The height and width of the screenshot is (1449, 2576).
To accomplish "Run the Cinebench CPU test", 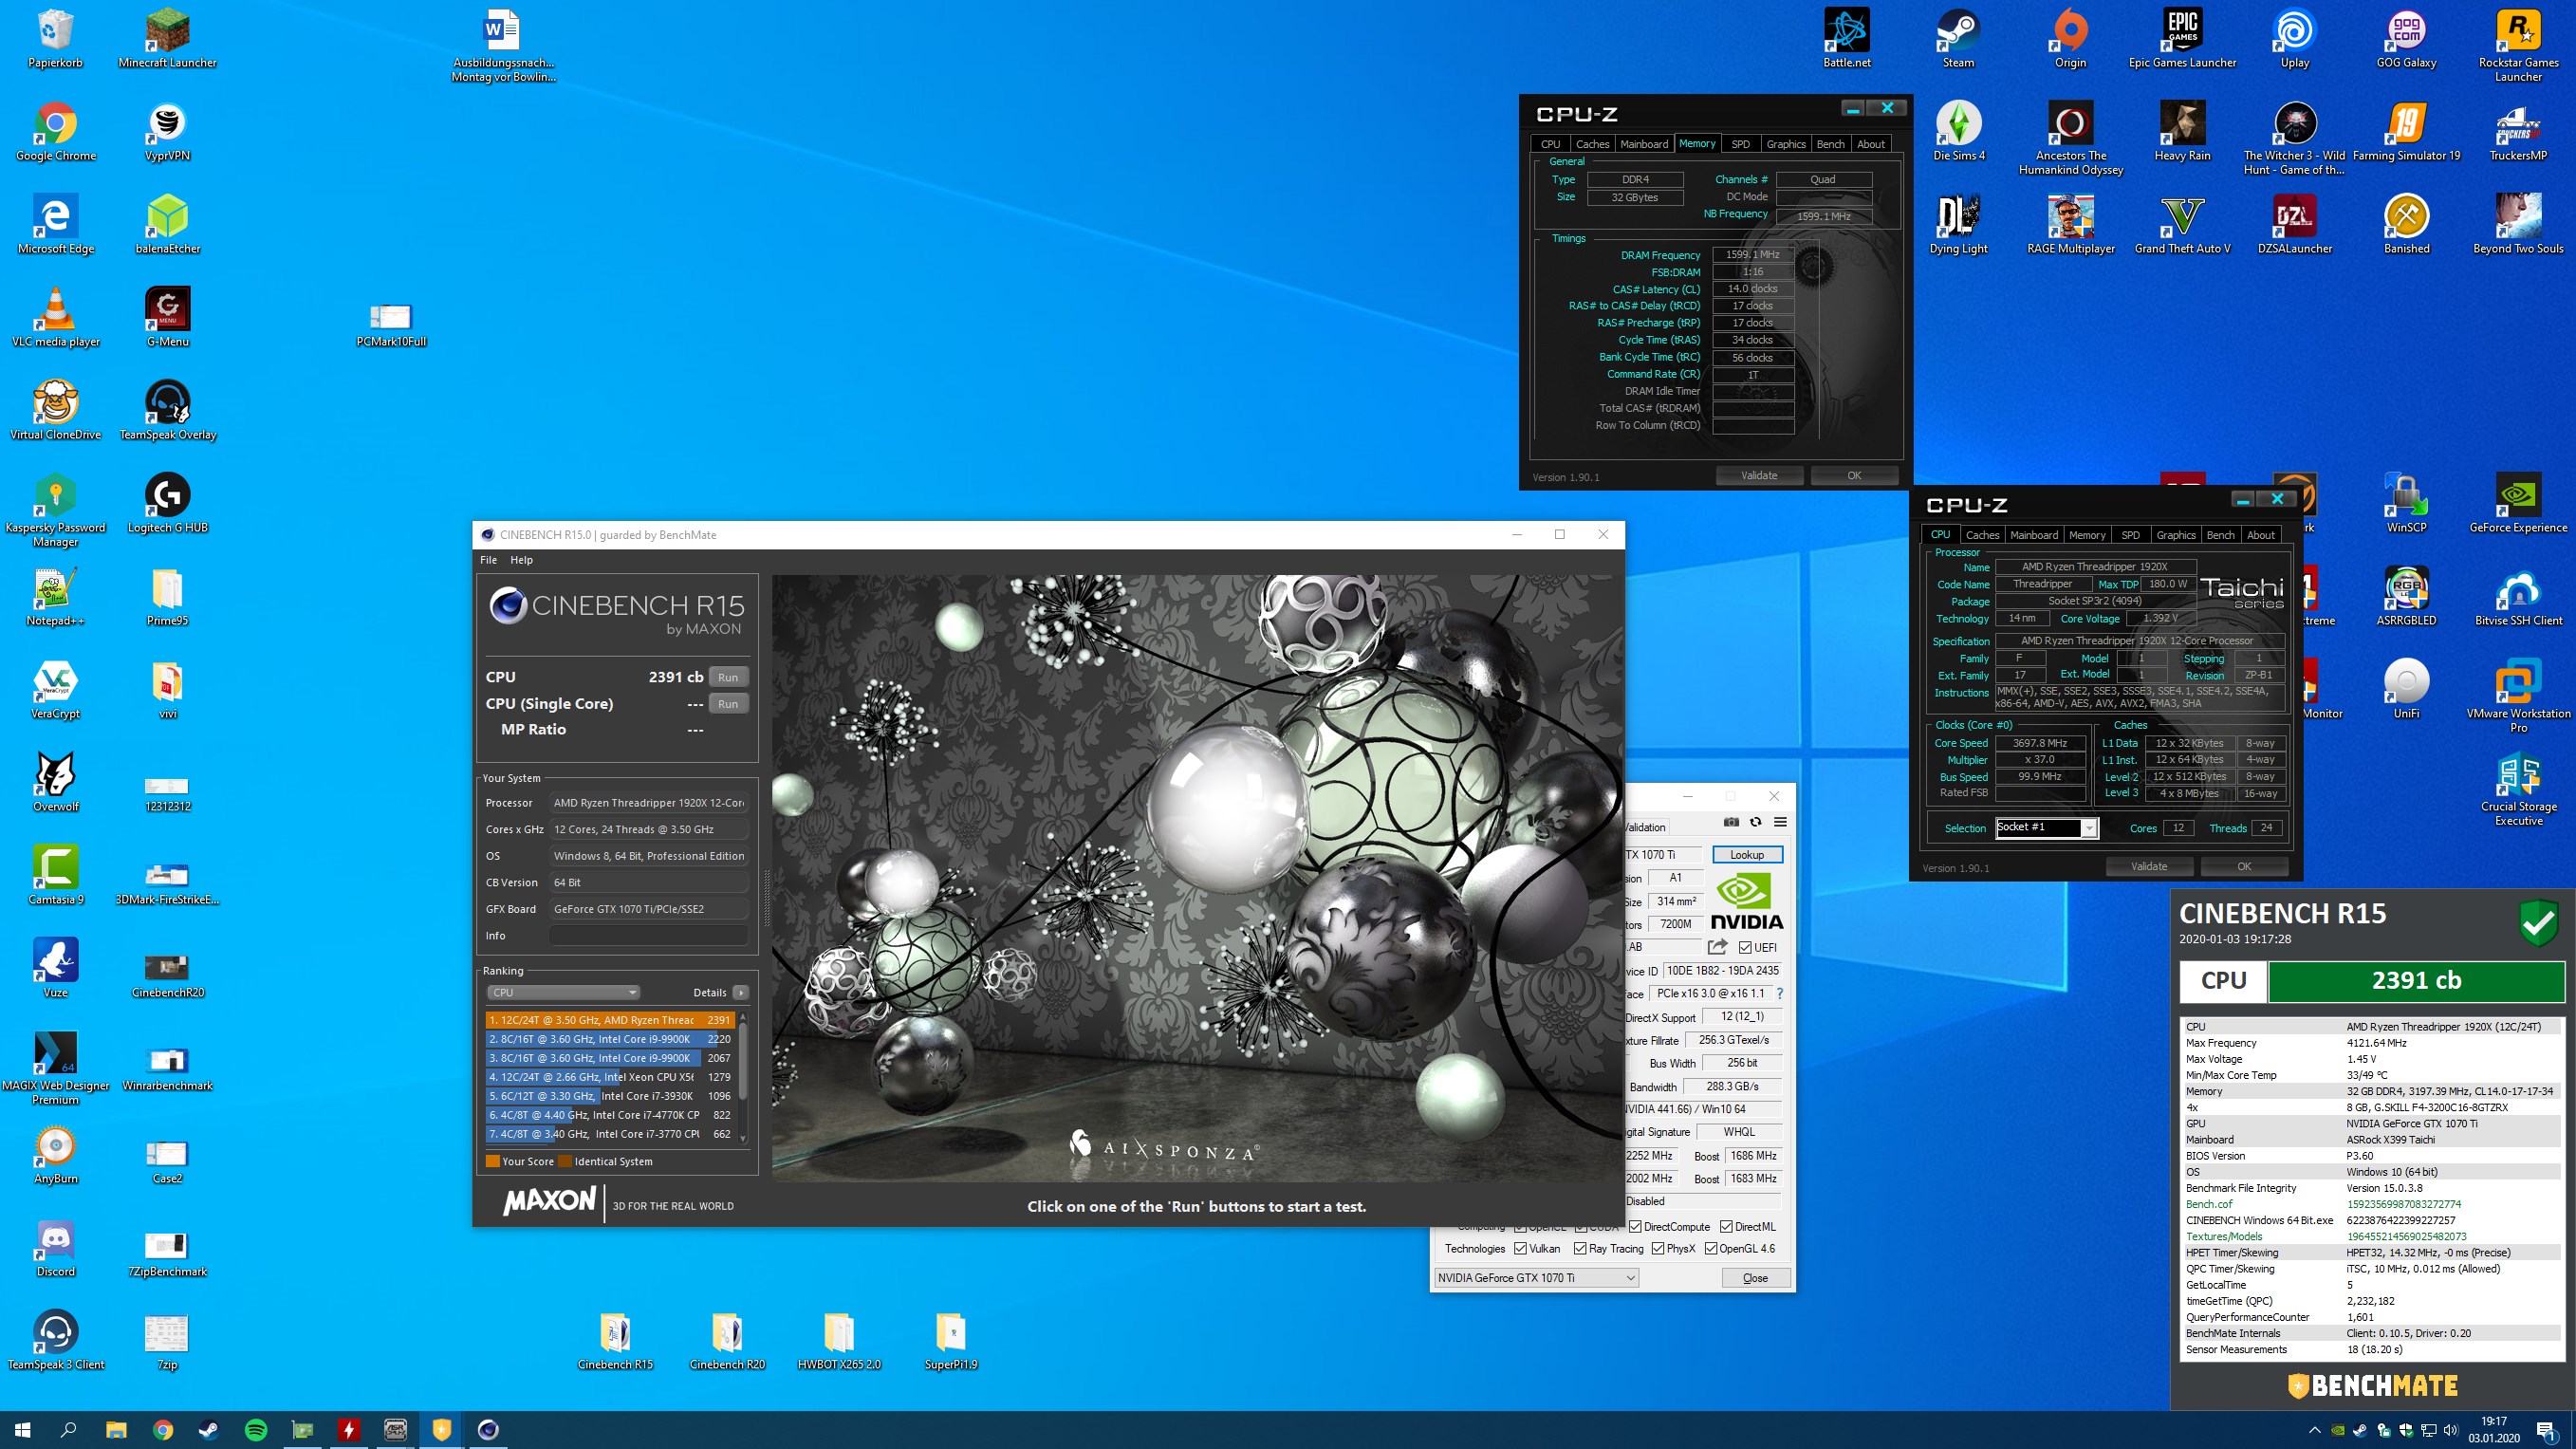I will point(728,677).
